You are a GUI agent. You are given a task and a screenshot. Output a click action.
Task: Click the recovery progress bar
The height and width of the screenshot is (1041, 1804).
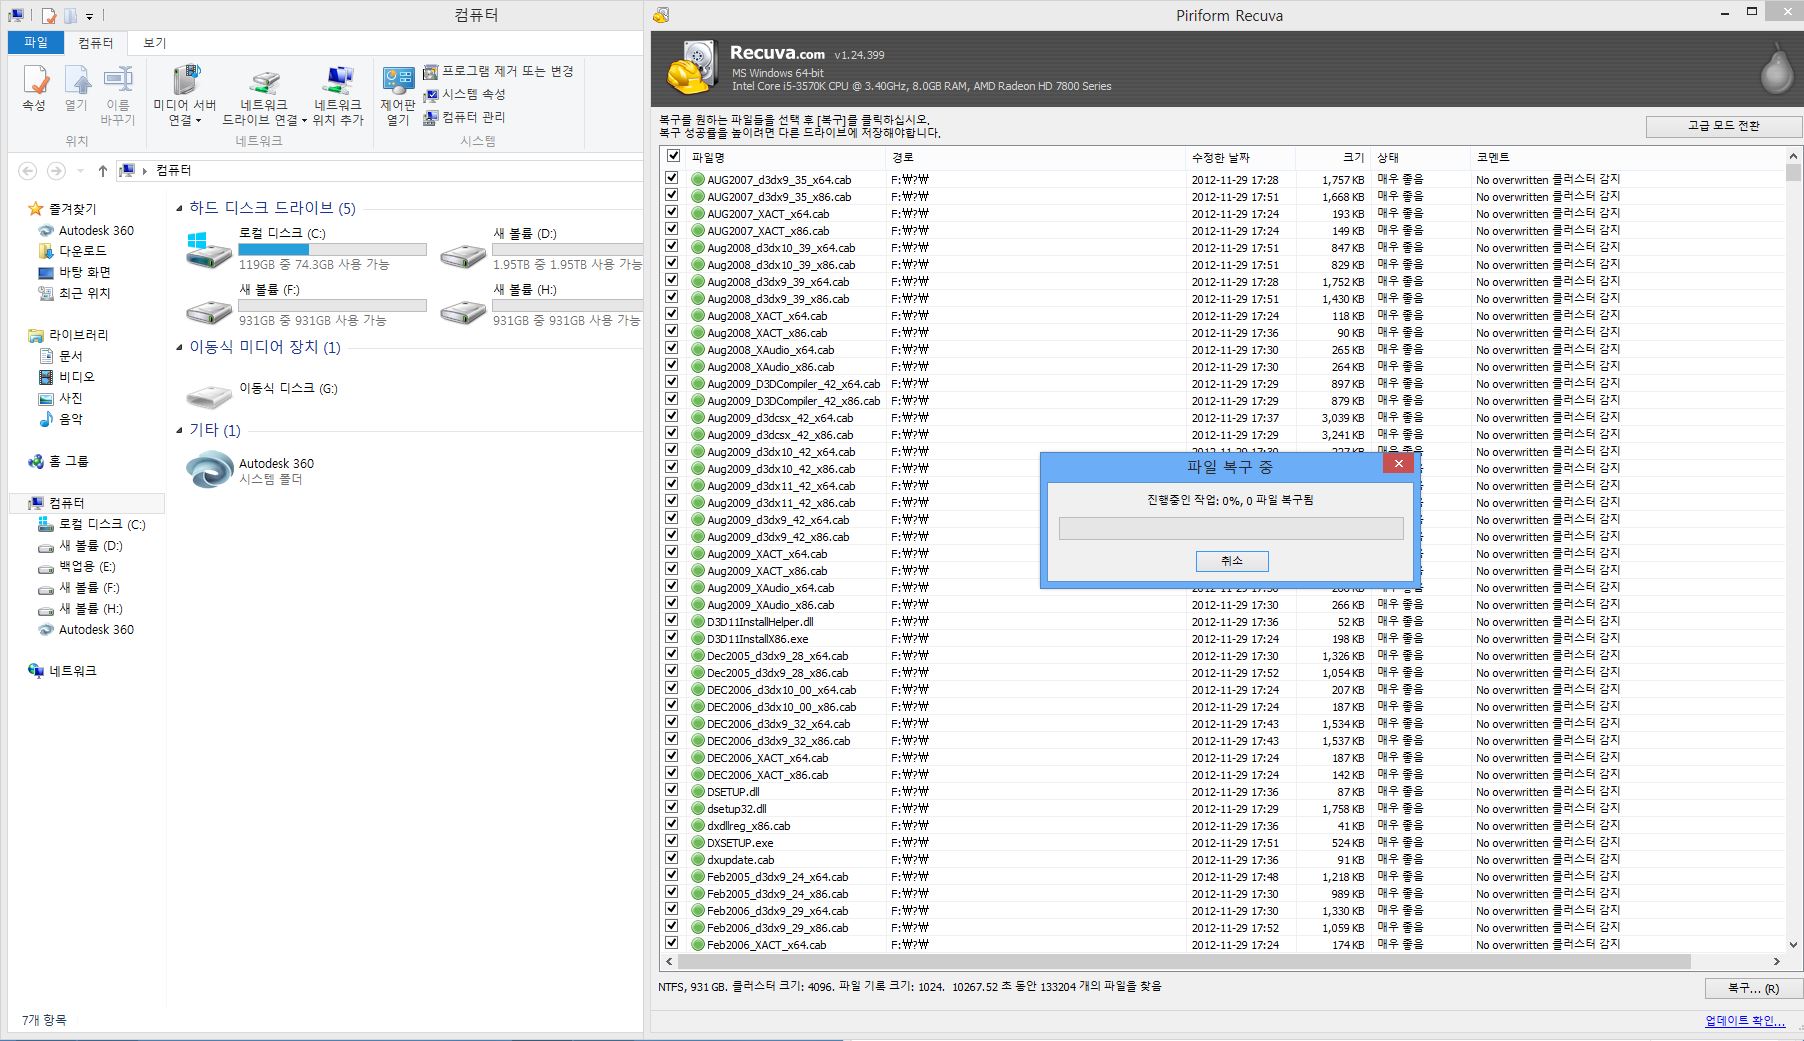(1231, 529)
